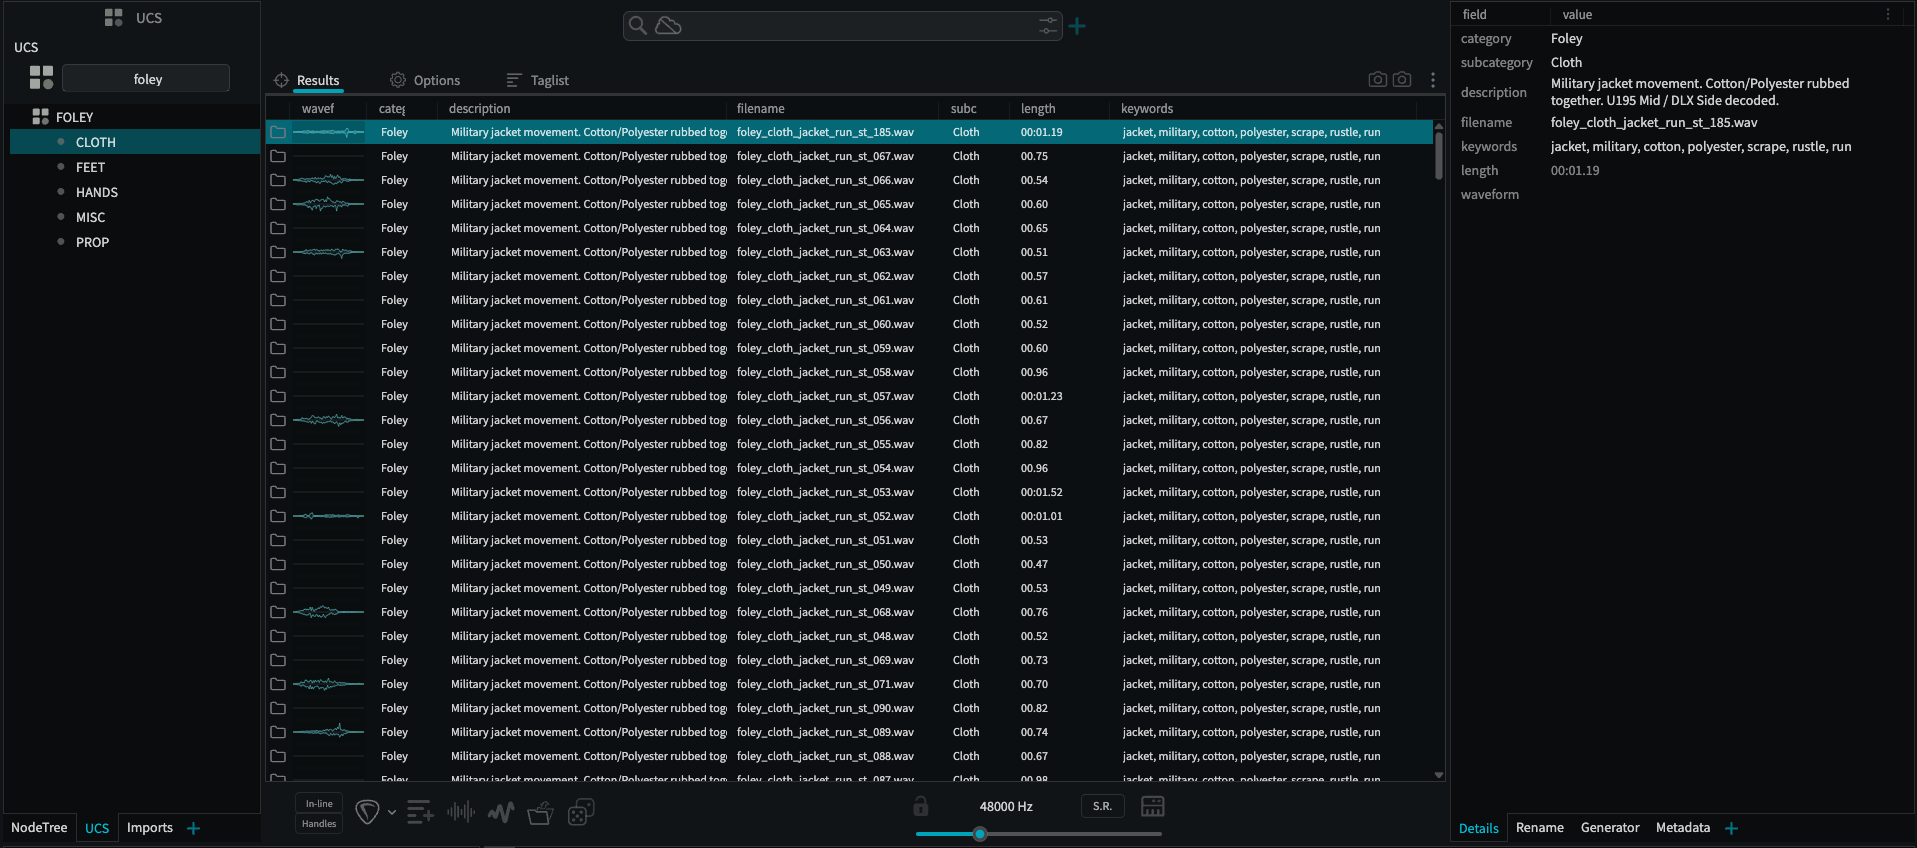The width and height of the screenshot is (1917, 848).
Task: Add a new details panel tab with plus
Action: pos(1732,828)
